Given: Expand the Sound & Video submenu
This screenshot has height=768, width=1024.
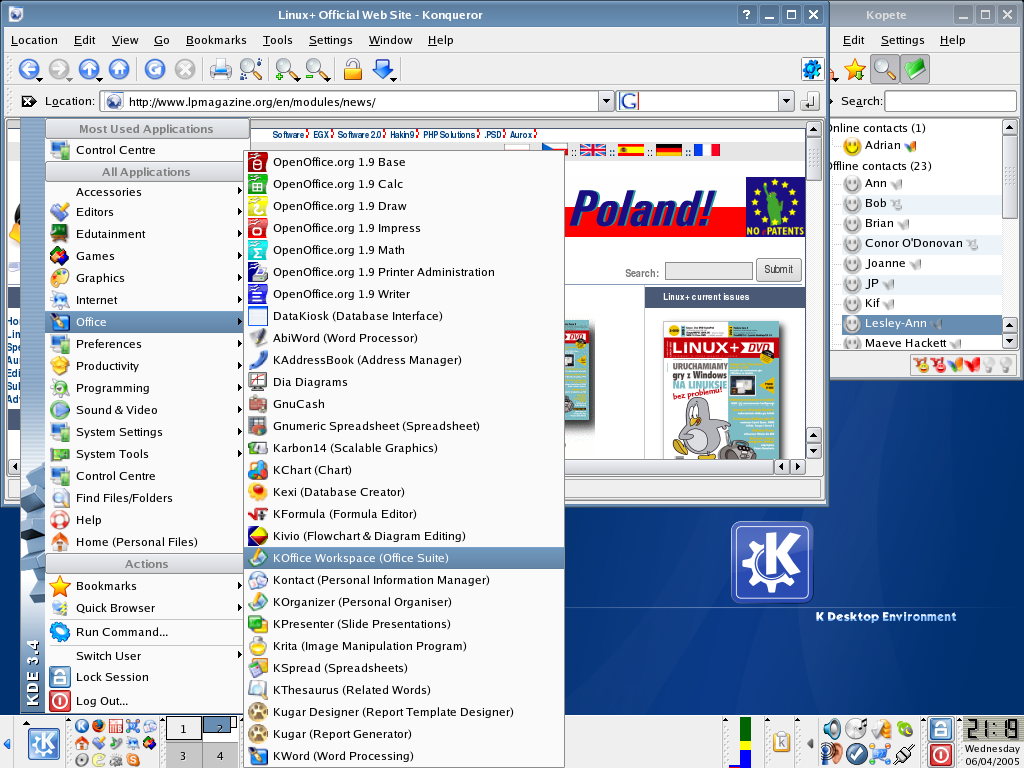Looking at the screenshot, I should [146, 410].
